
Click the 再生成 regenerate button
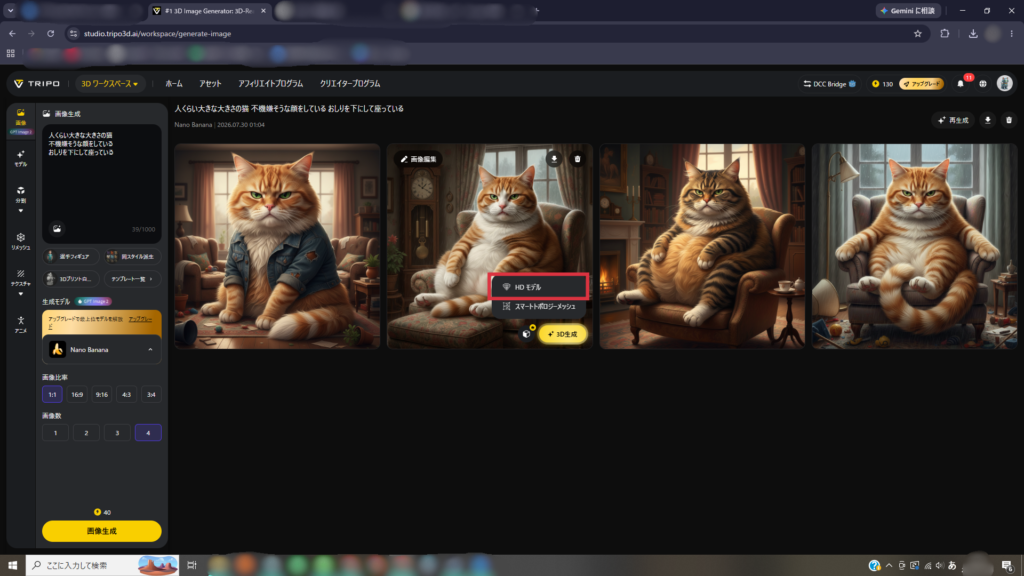click(953, 120)
